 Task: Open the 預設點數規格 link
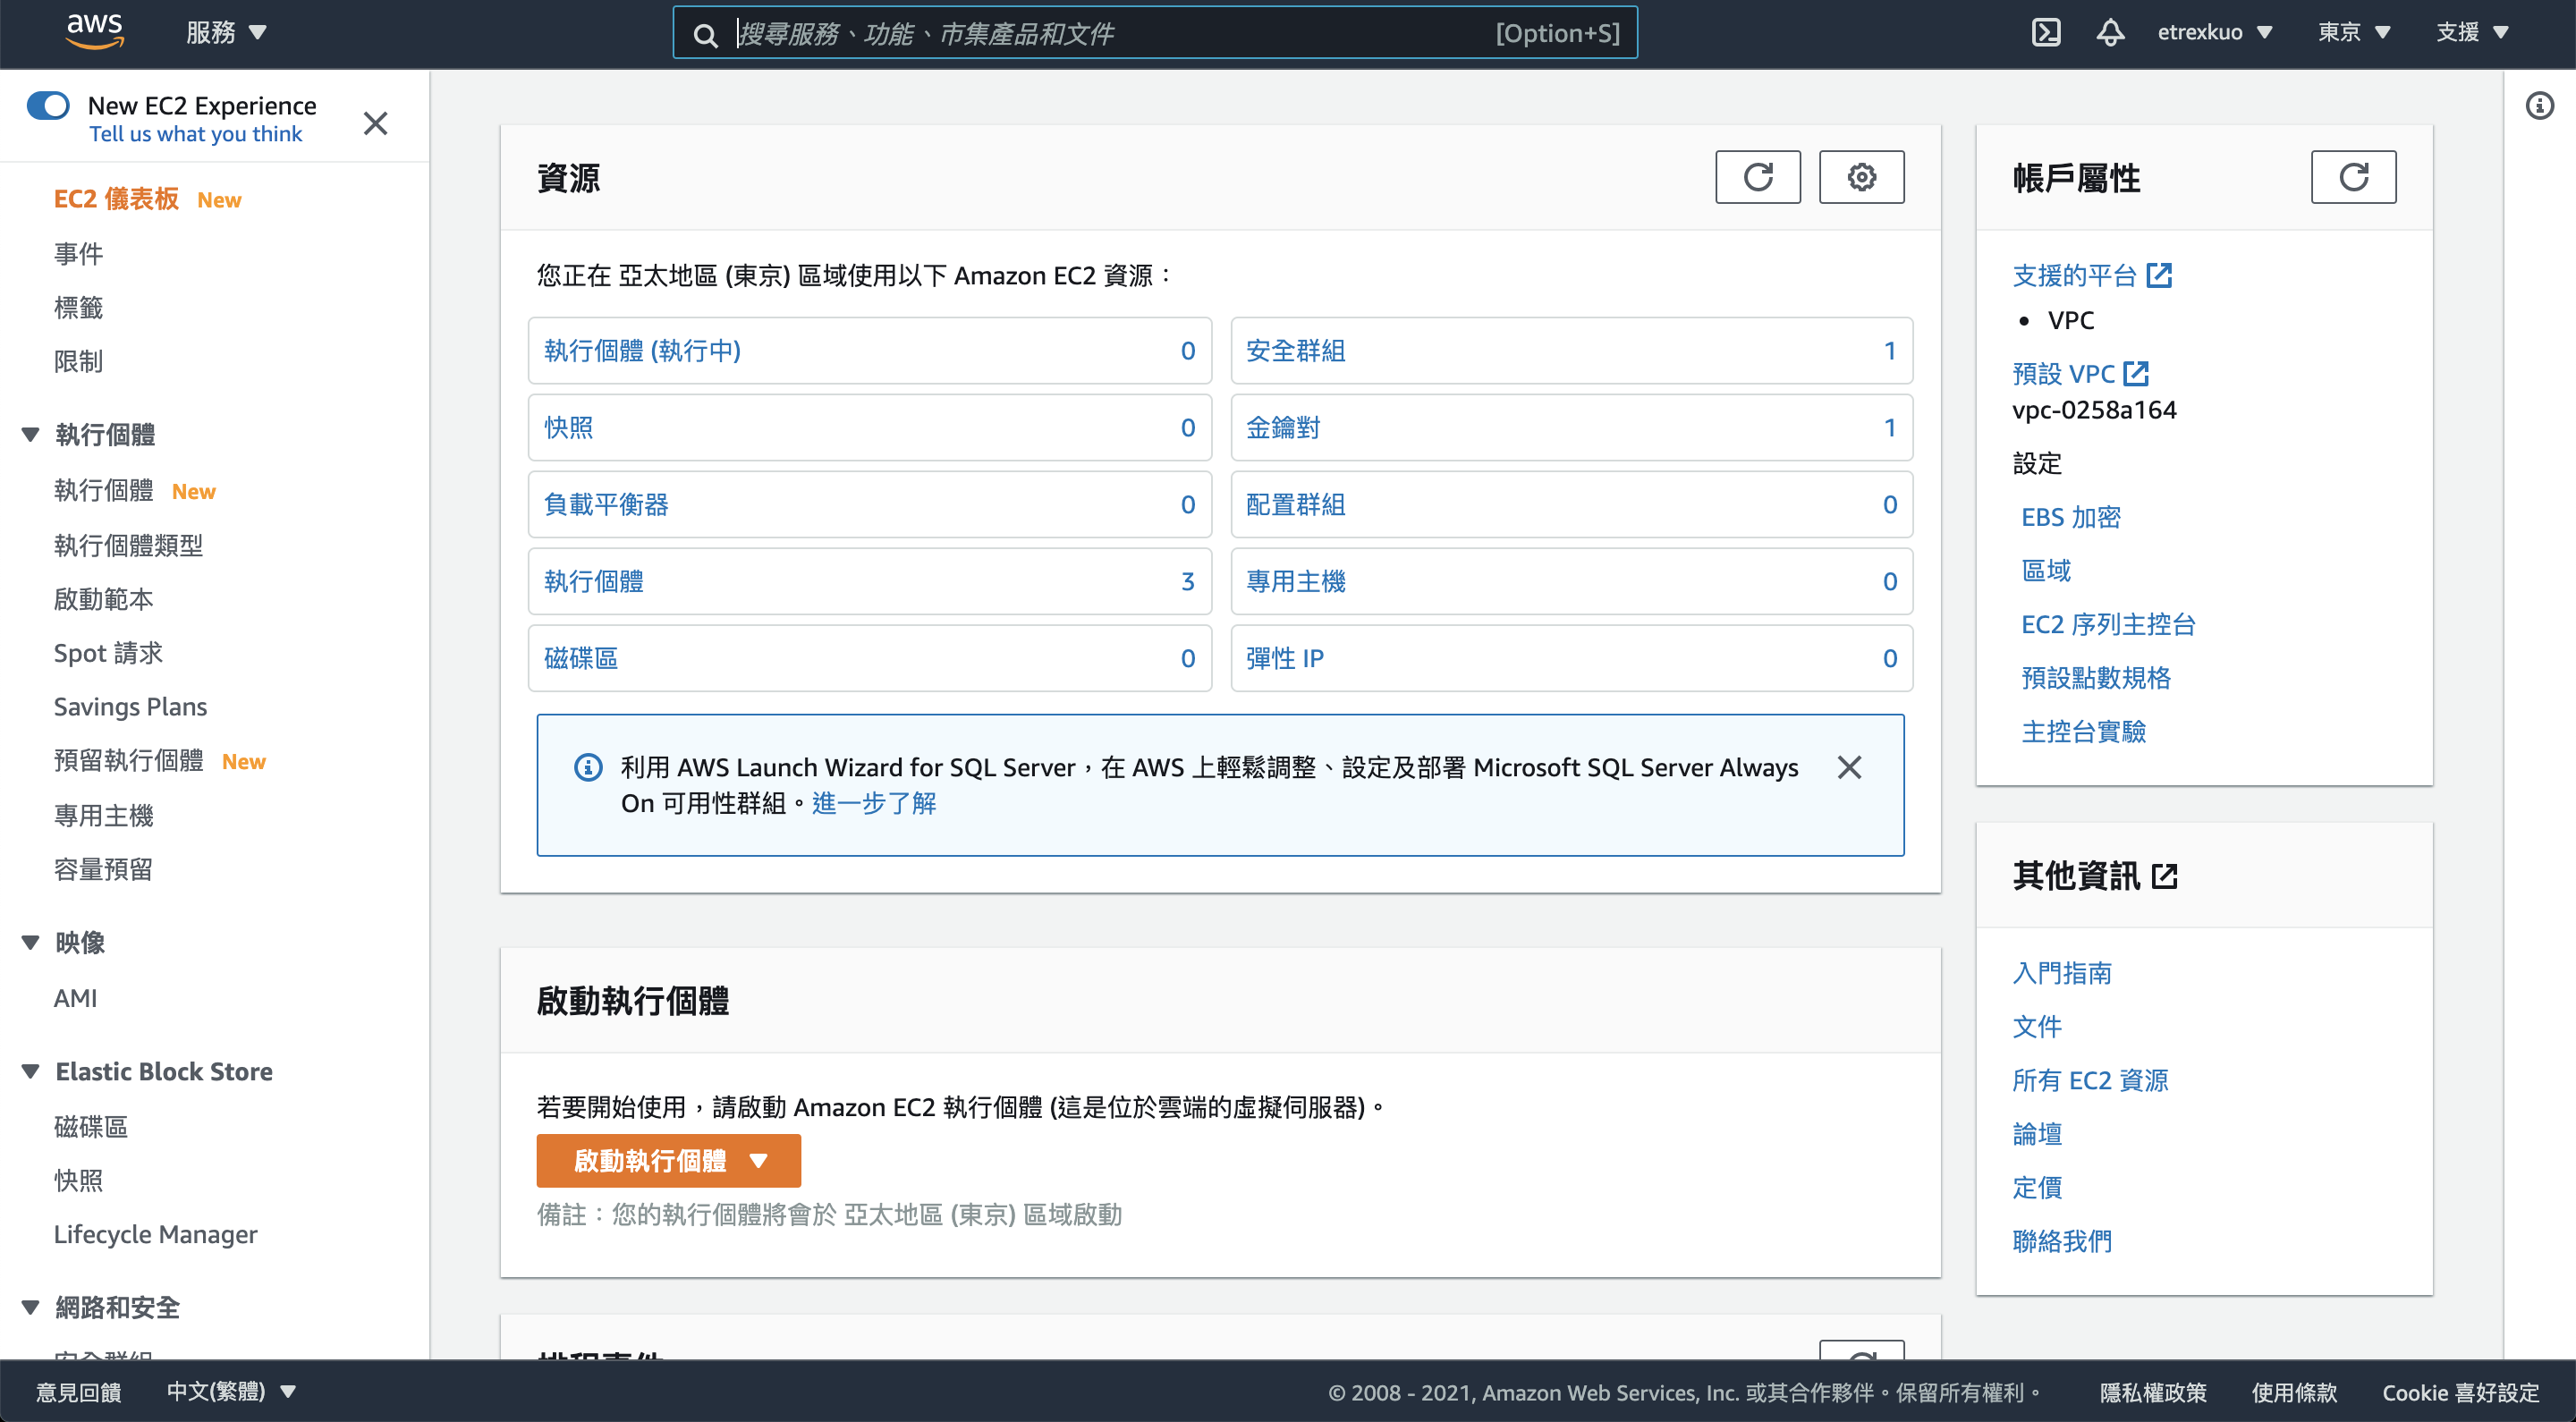click(x=2096, y=678)
